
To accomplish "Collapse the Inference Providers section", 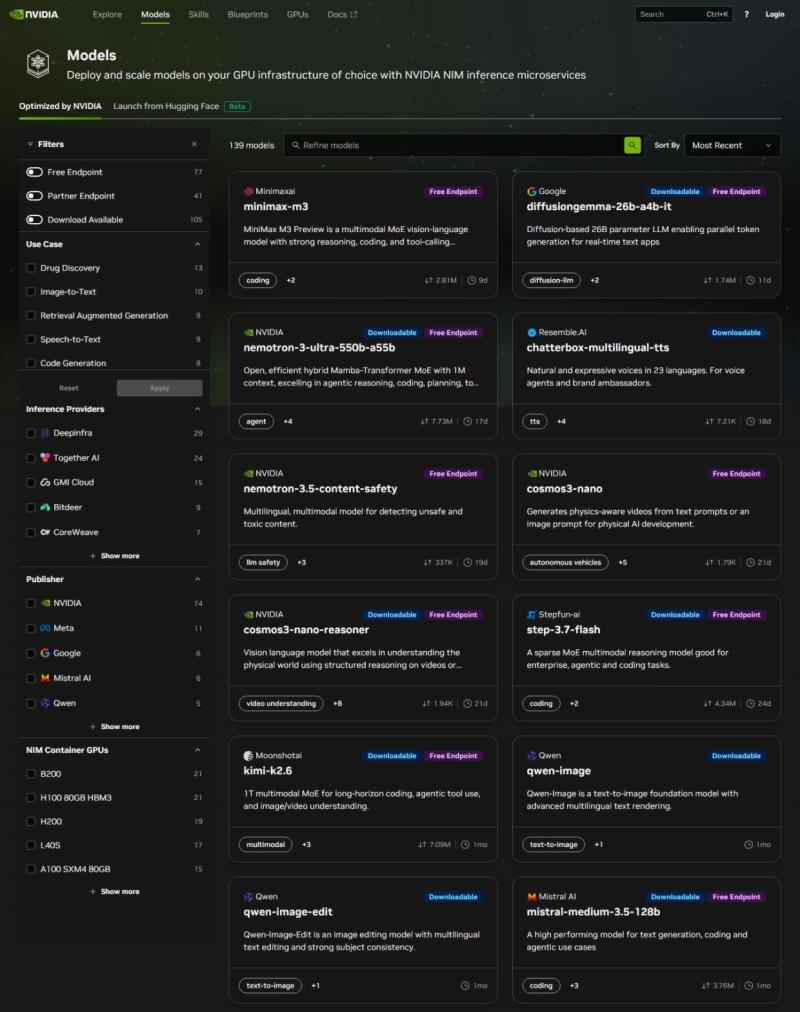I will [x=197, y=409].
